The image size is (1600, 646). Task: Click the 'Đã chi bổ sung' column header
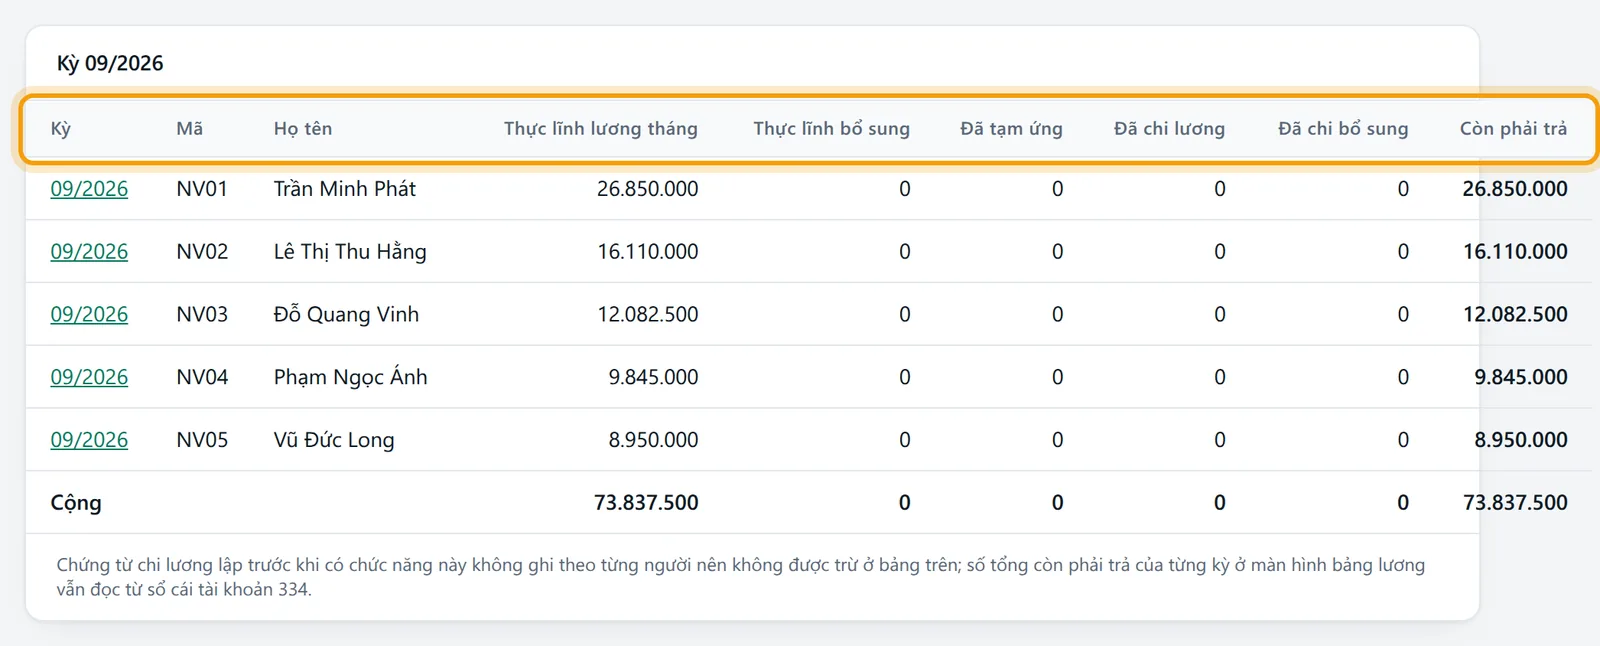click(x=1343, y=129)
